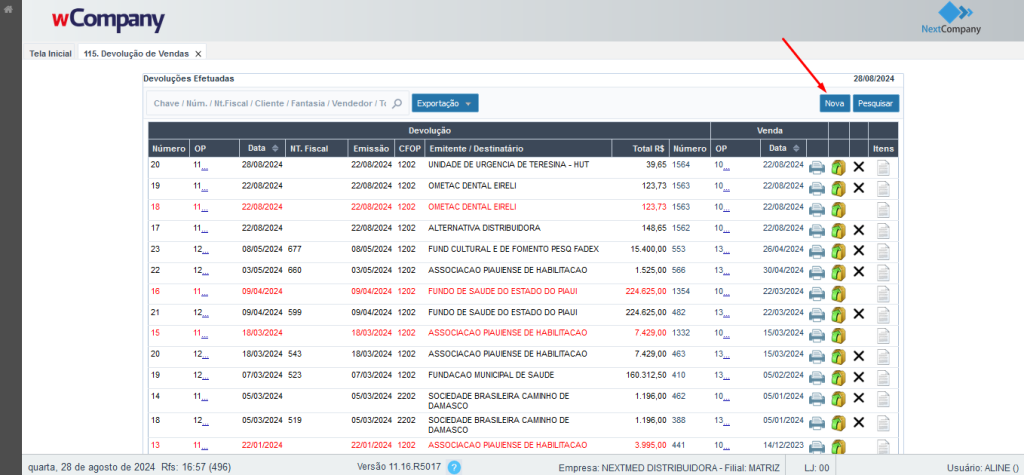Image resolution: width=1024 pixels, height=475 pixels.
Task: View items of return 21 FUNDO DE SAUDE
Action: [x=883, y=314]
